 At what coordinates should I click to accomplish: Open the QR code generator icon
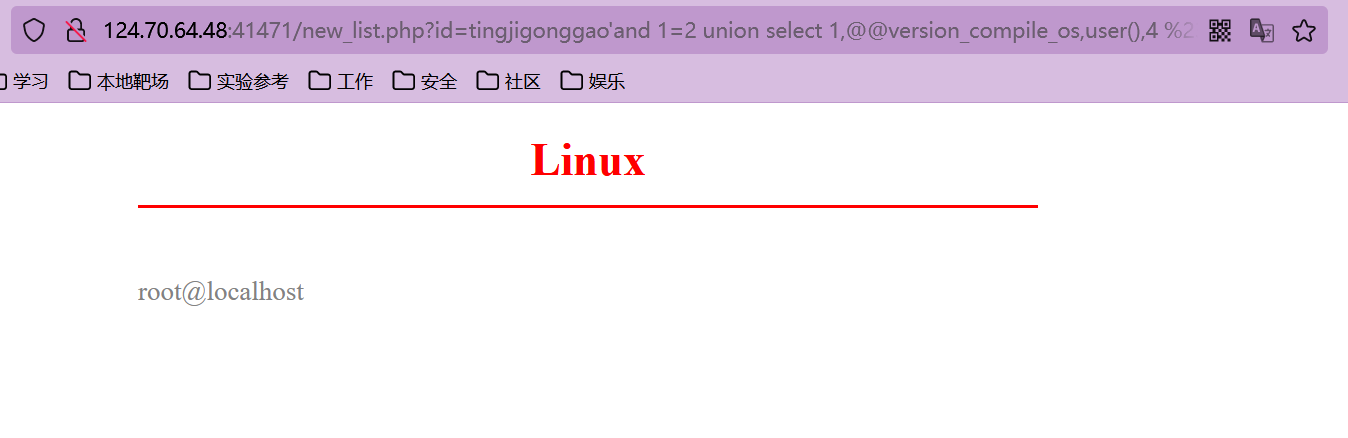pos(1220,30)
